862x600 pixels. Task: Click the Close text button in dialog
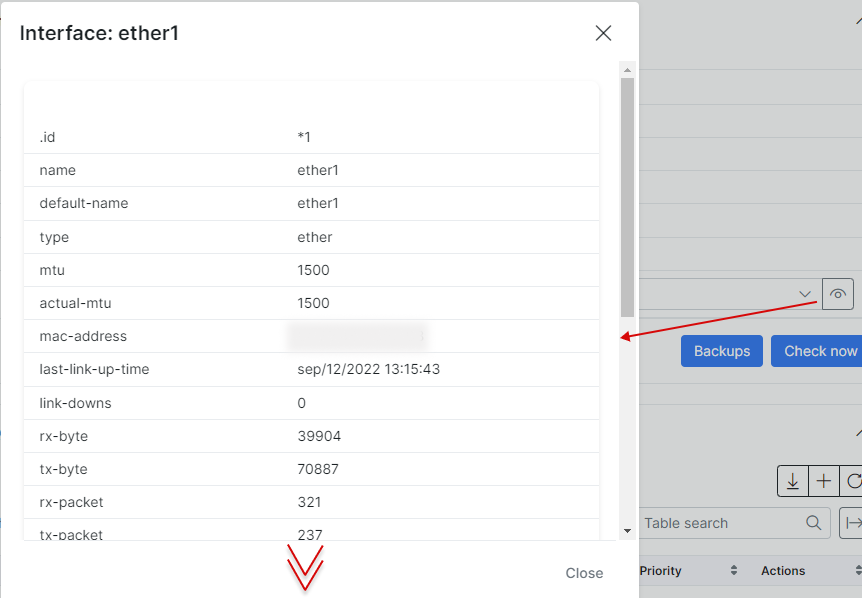[x=584, y=573]
